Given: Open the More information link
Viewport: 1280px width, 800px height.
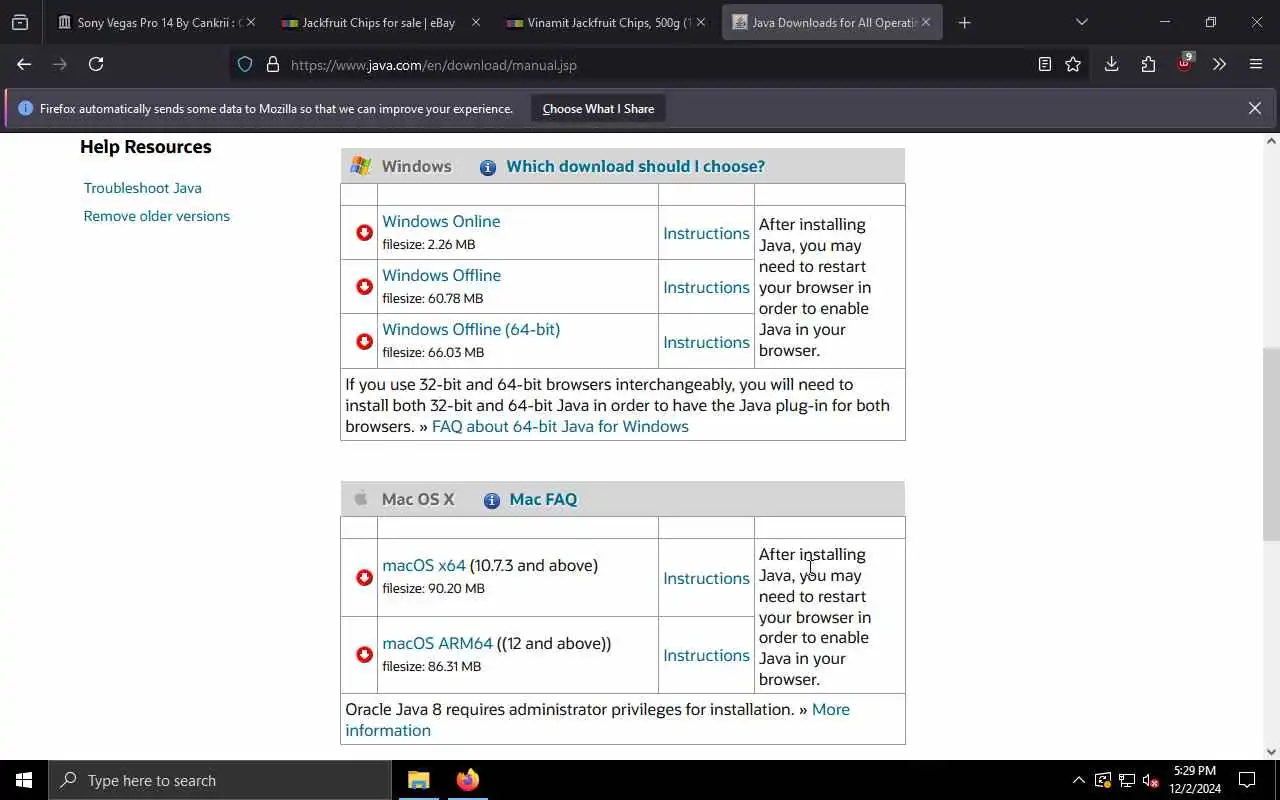Looking at the screenshot, I should click(x=597, y=720).
